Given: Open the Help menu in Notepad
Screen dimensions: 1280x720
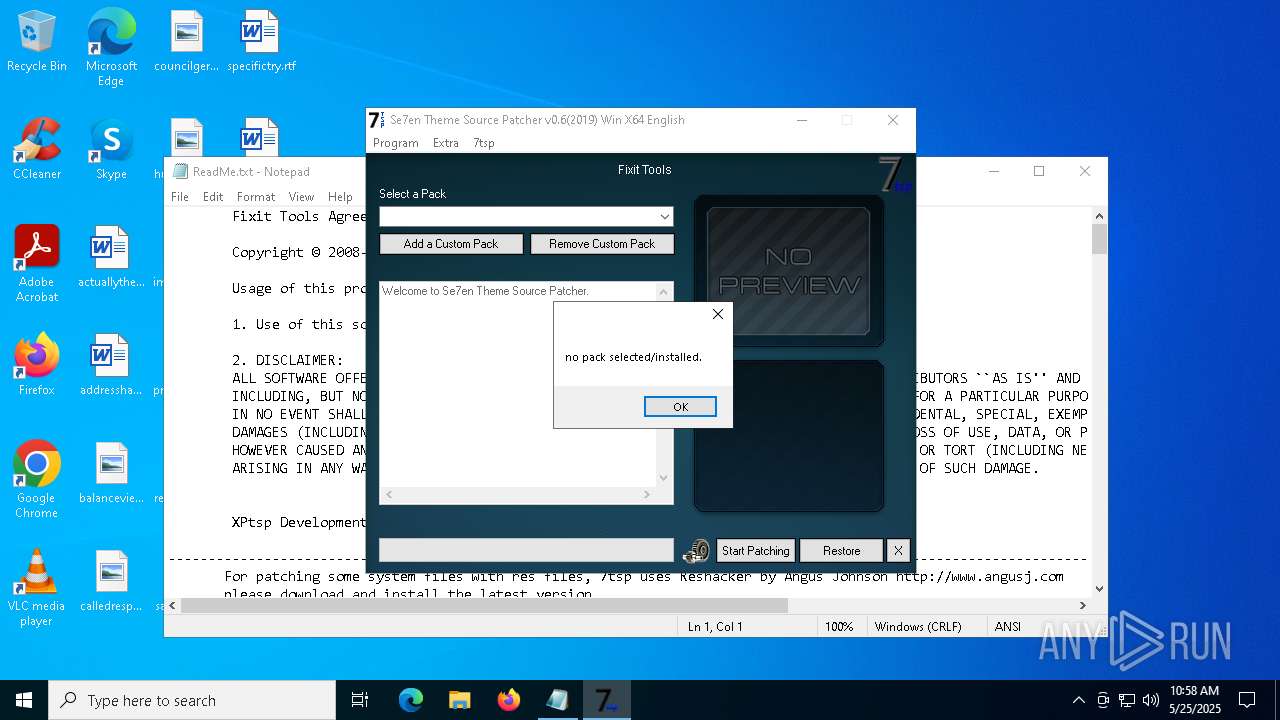Looking at the screenshot, I should 340,197.
